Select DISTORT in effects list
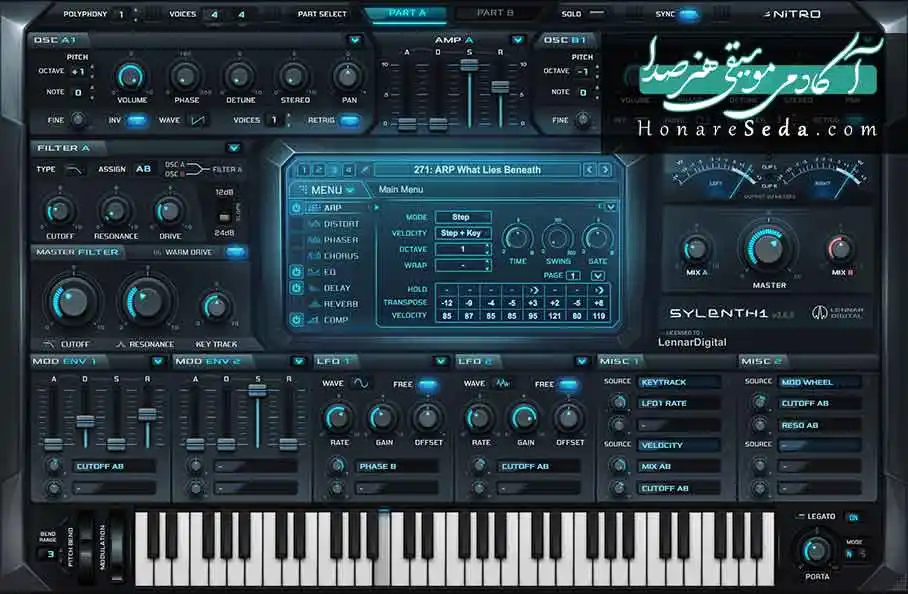 (x=342, y=224)
